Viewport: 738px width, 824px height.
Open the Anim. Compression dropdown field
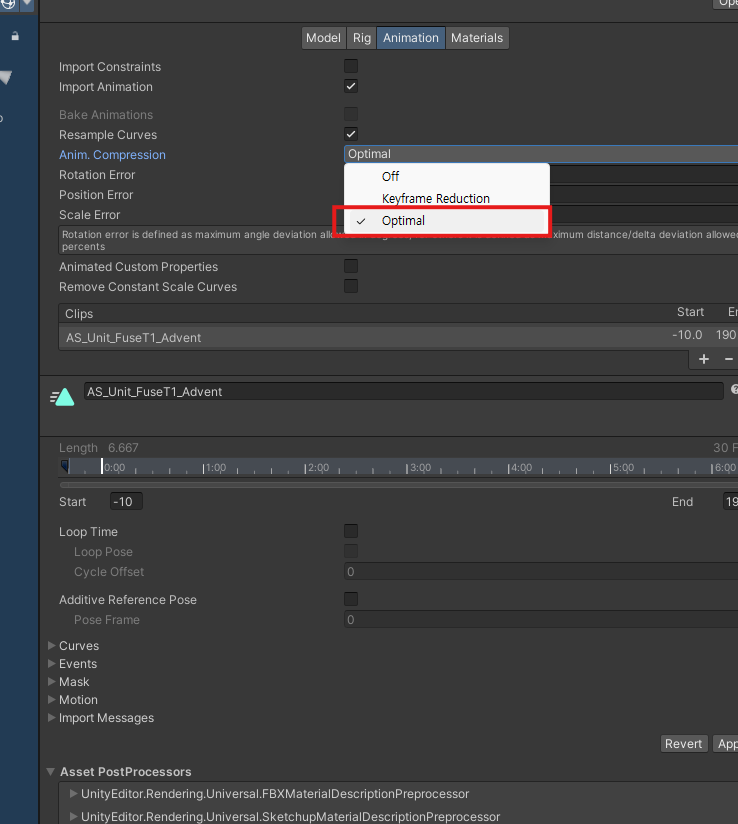[541, 154]
